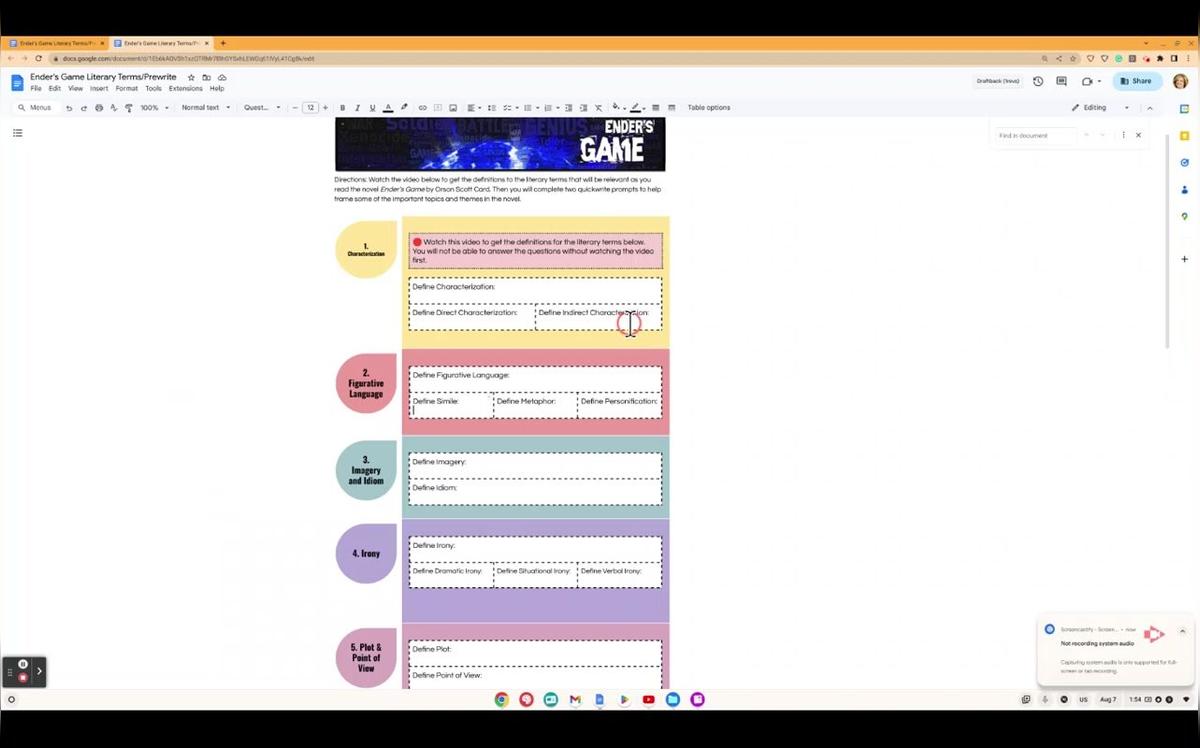Click the text color A swatch
Image resolution: width=1200 pixels, height=748 pixels.
[388, 108]
